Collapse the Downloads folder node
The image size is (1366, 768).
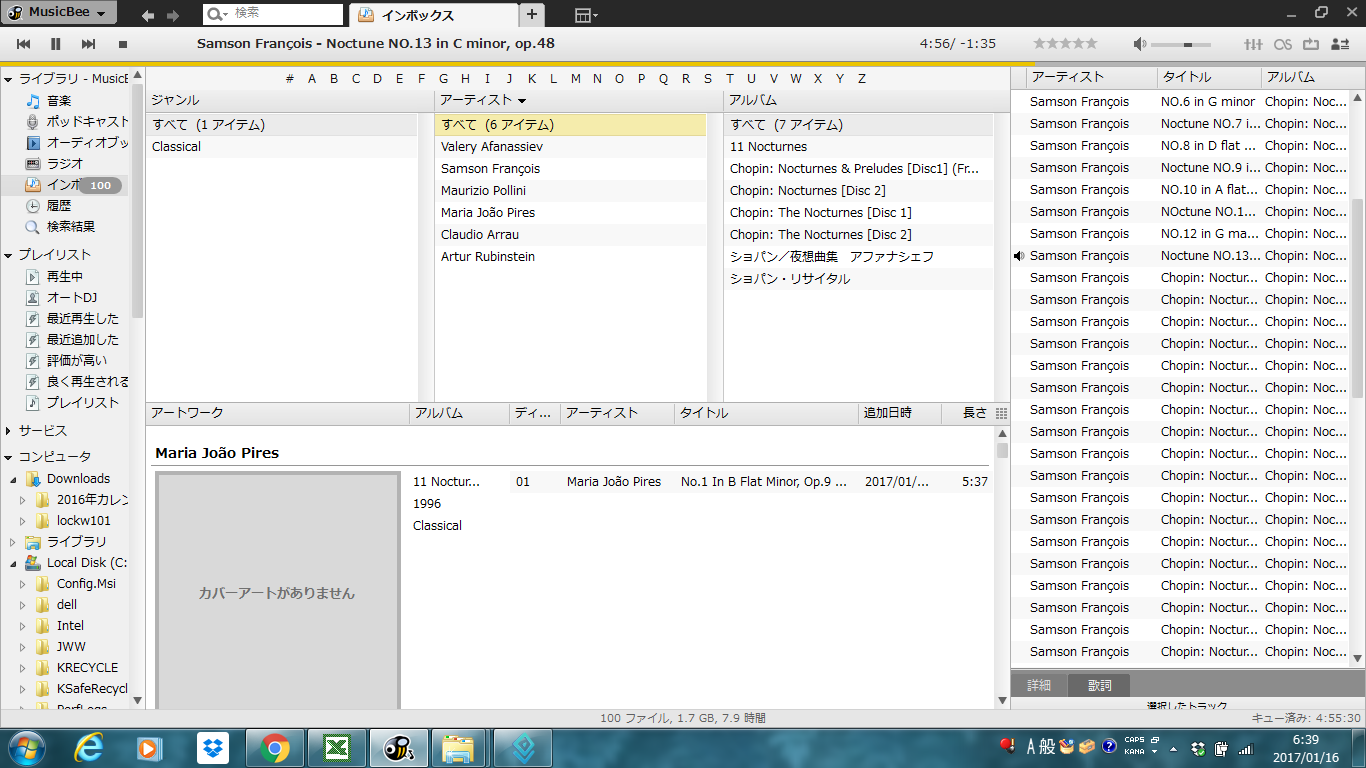(x=13, y=479)
